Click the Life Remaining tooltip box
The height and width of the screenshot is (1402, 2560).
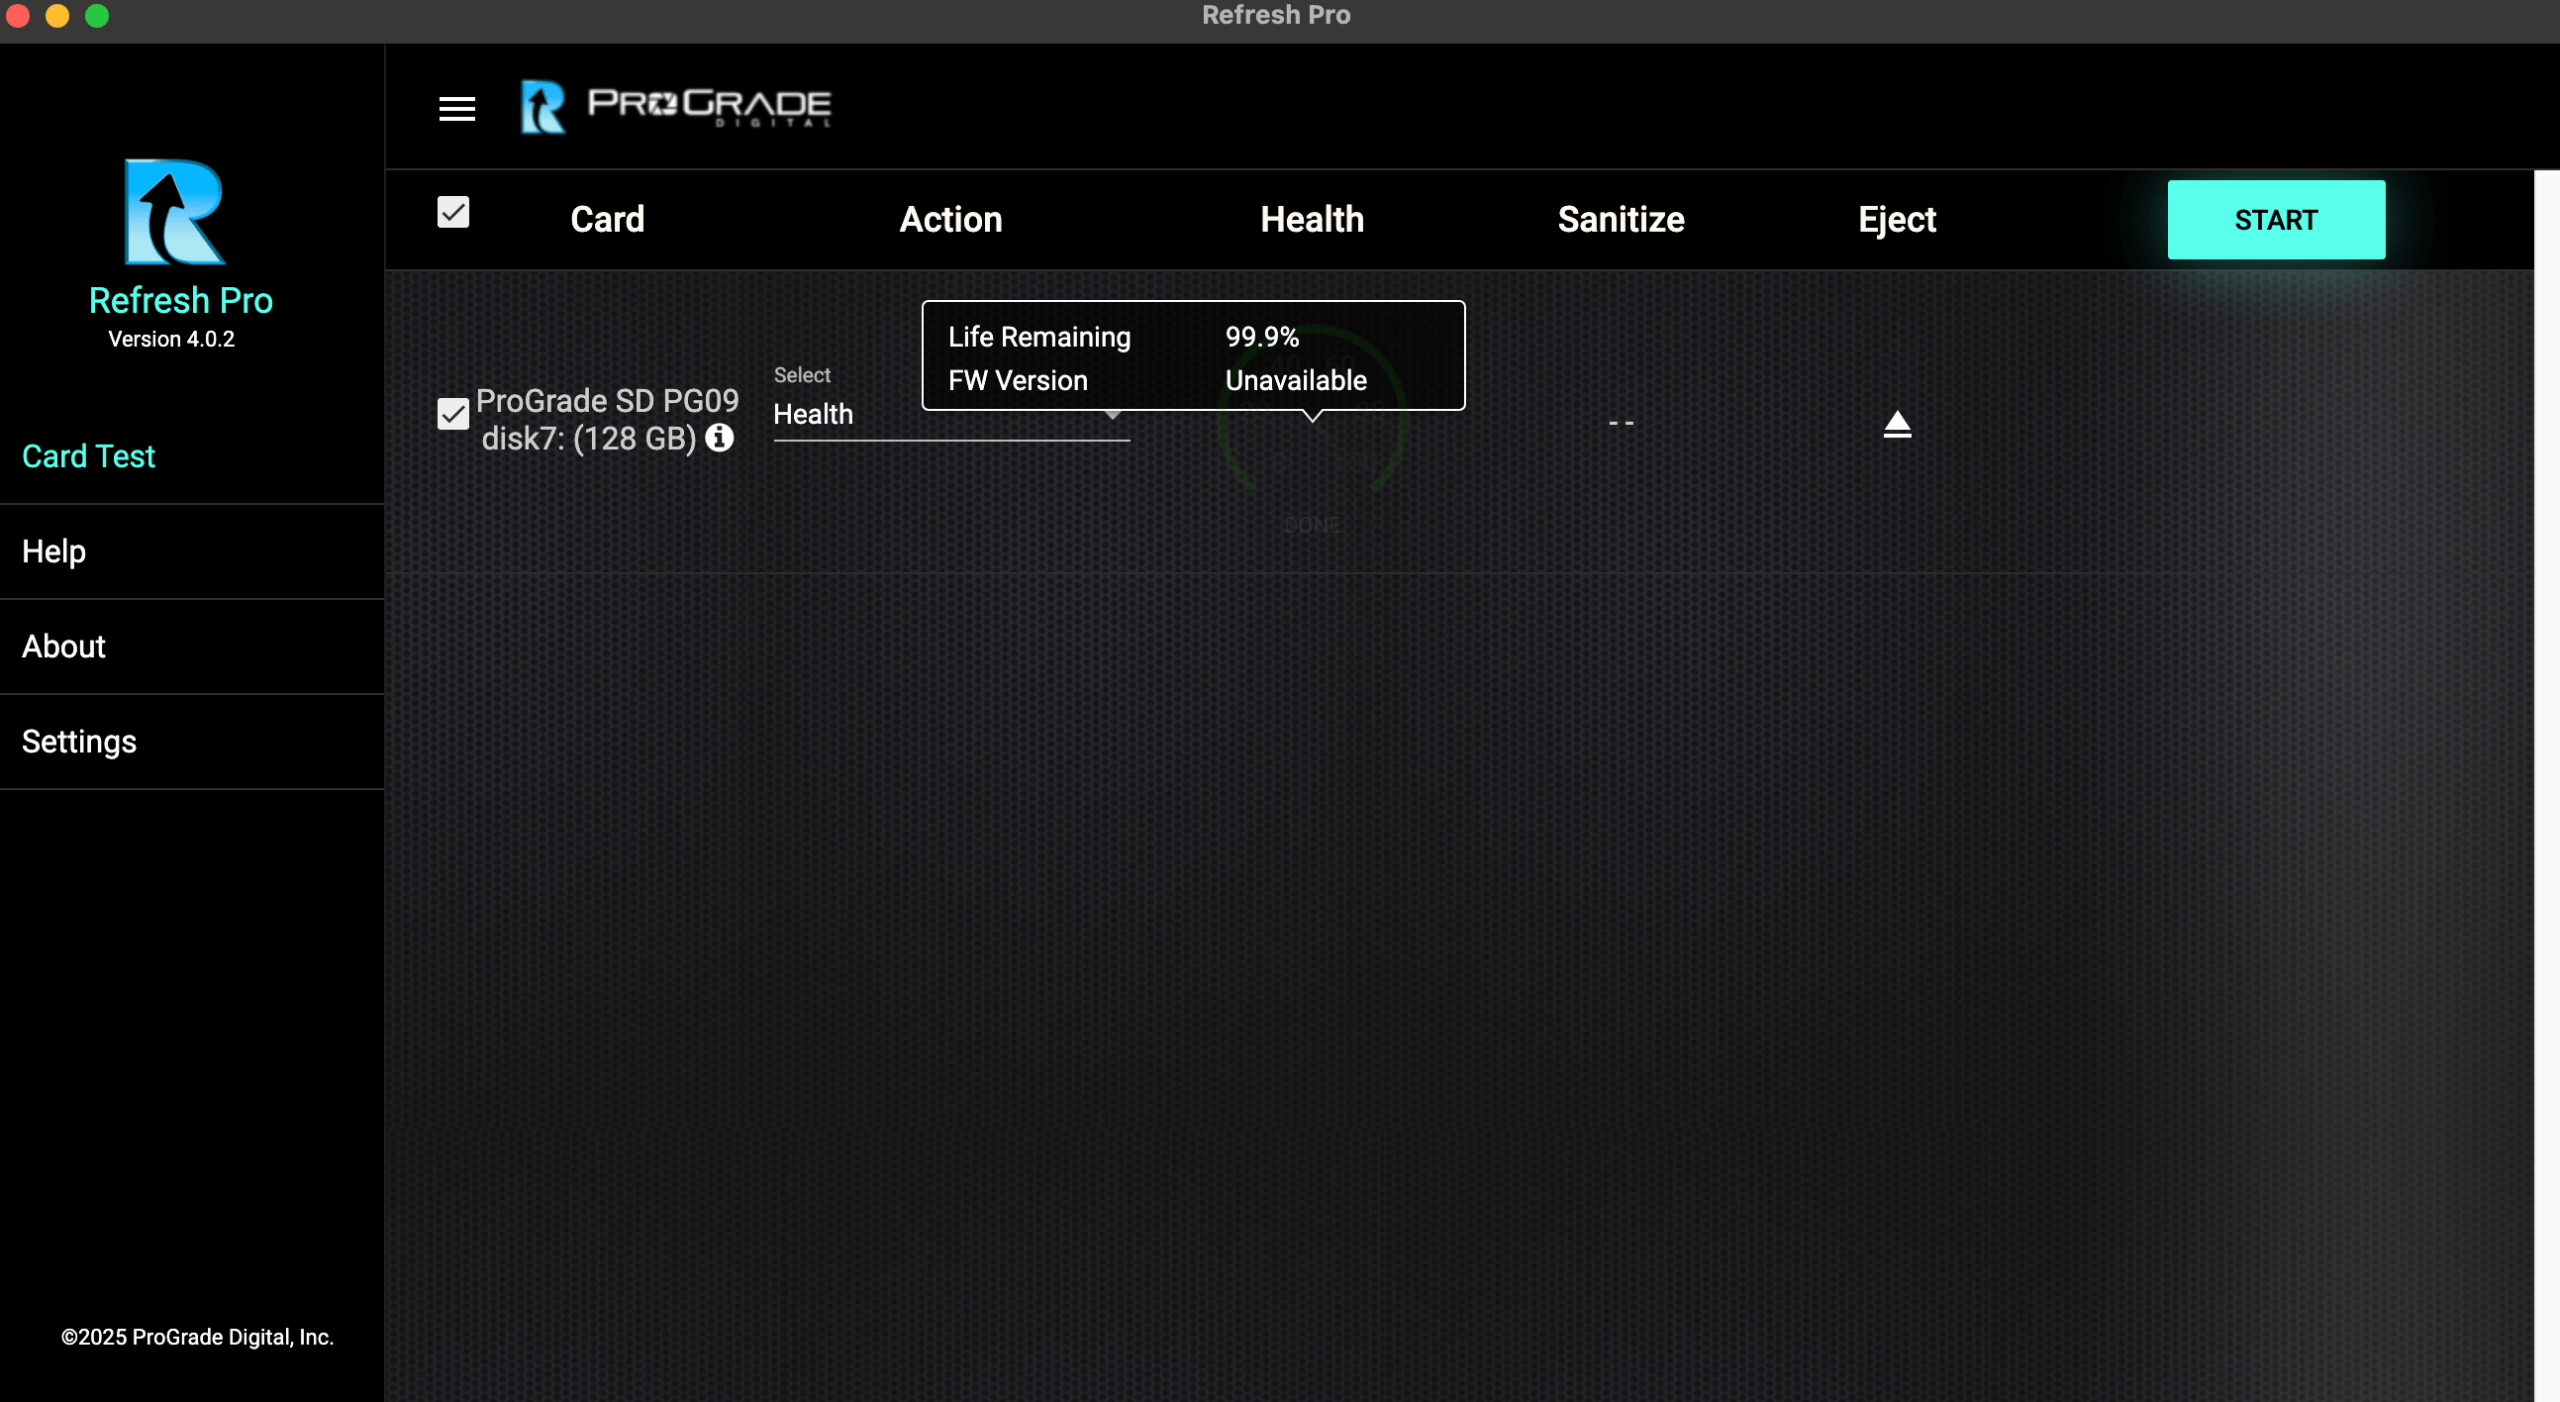(1192, 356)
